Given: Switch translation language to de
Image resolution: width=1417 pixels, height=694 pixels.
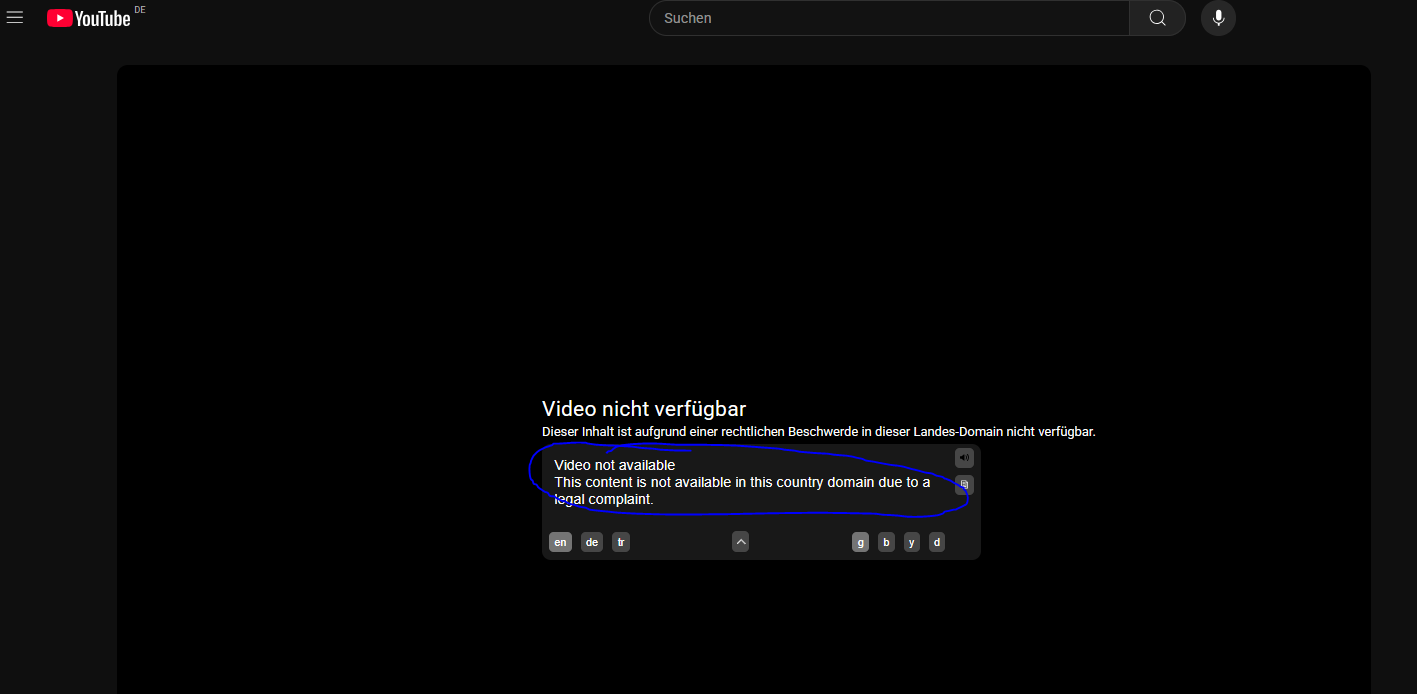Looking at the screenshot, I should (592, 542).
